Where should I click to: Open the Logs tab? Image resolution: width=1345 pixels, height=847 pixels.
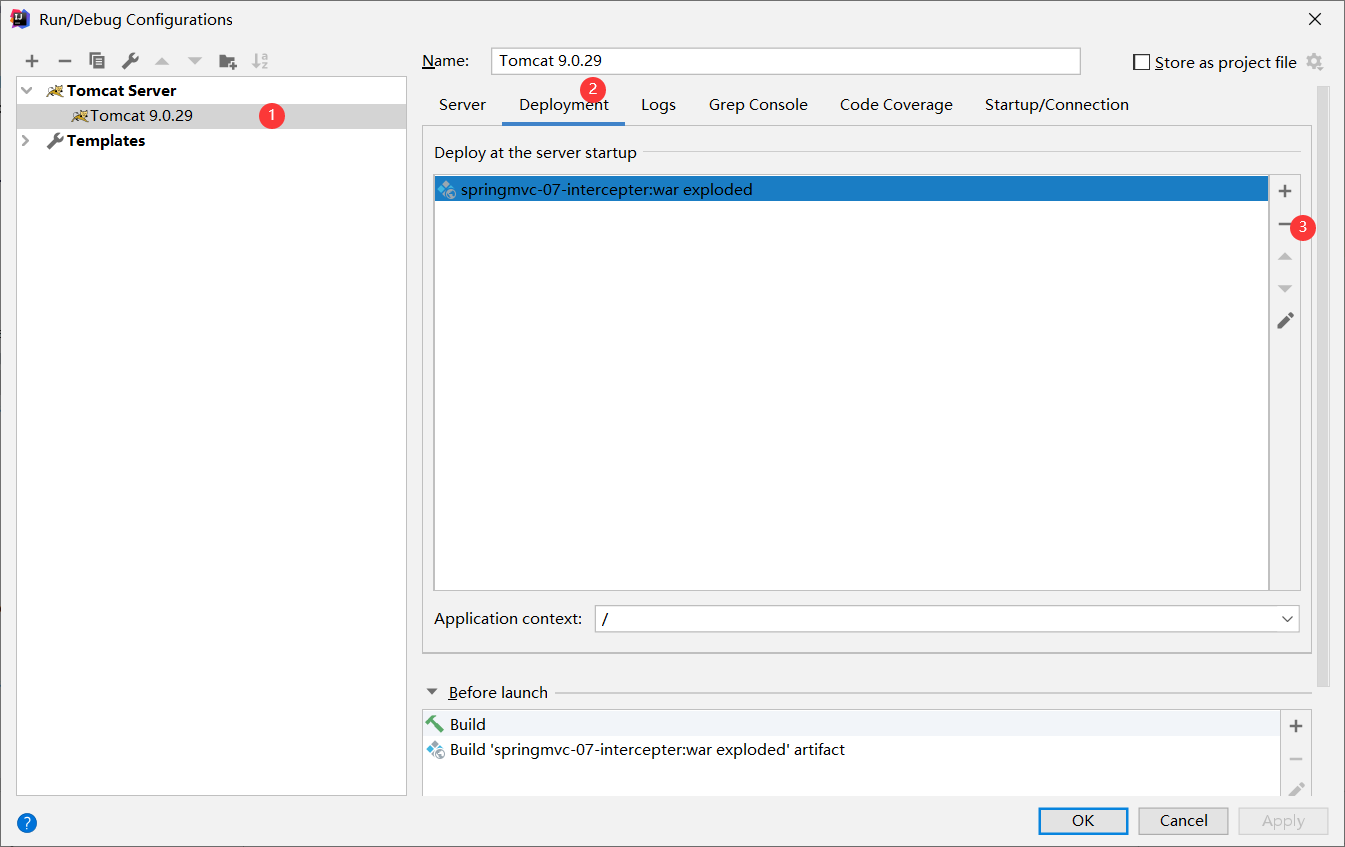click(658, 104)
